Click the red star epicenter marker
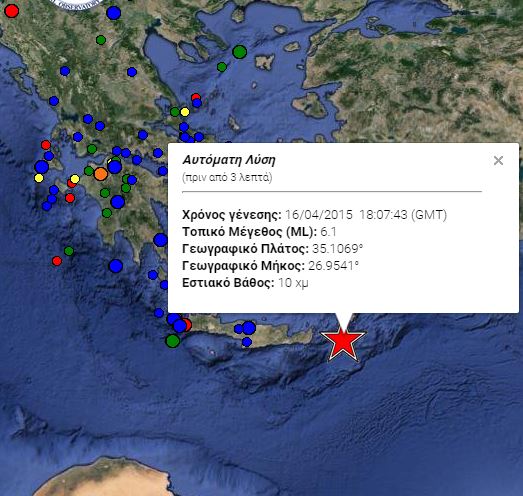 click(343, 343)
